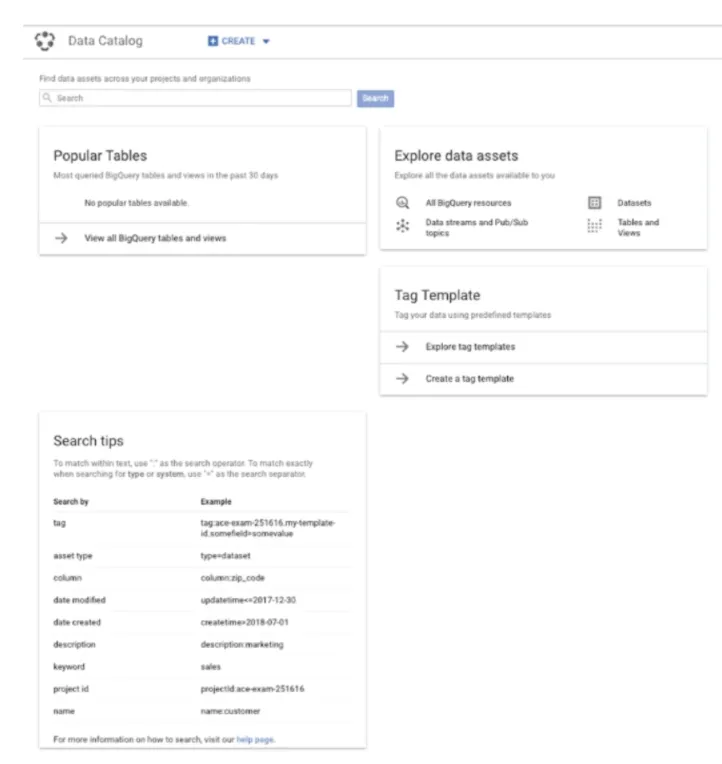Click the Search tips heading
Screen dimensions: 722x764
coord(89,441)
